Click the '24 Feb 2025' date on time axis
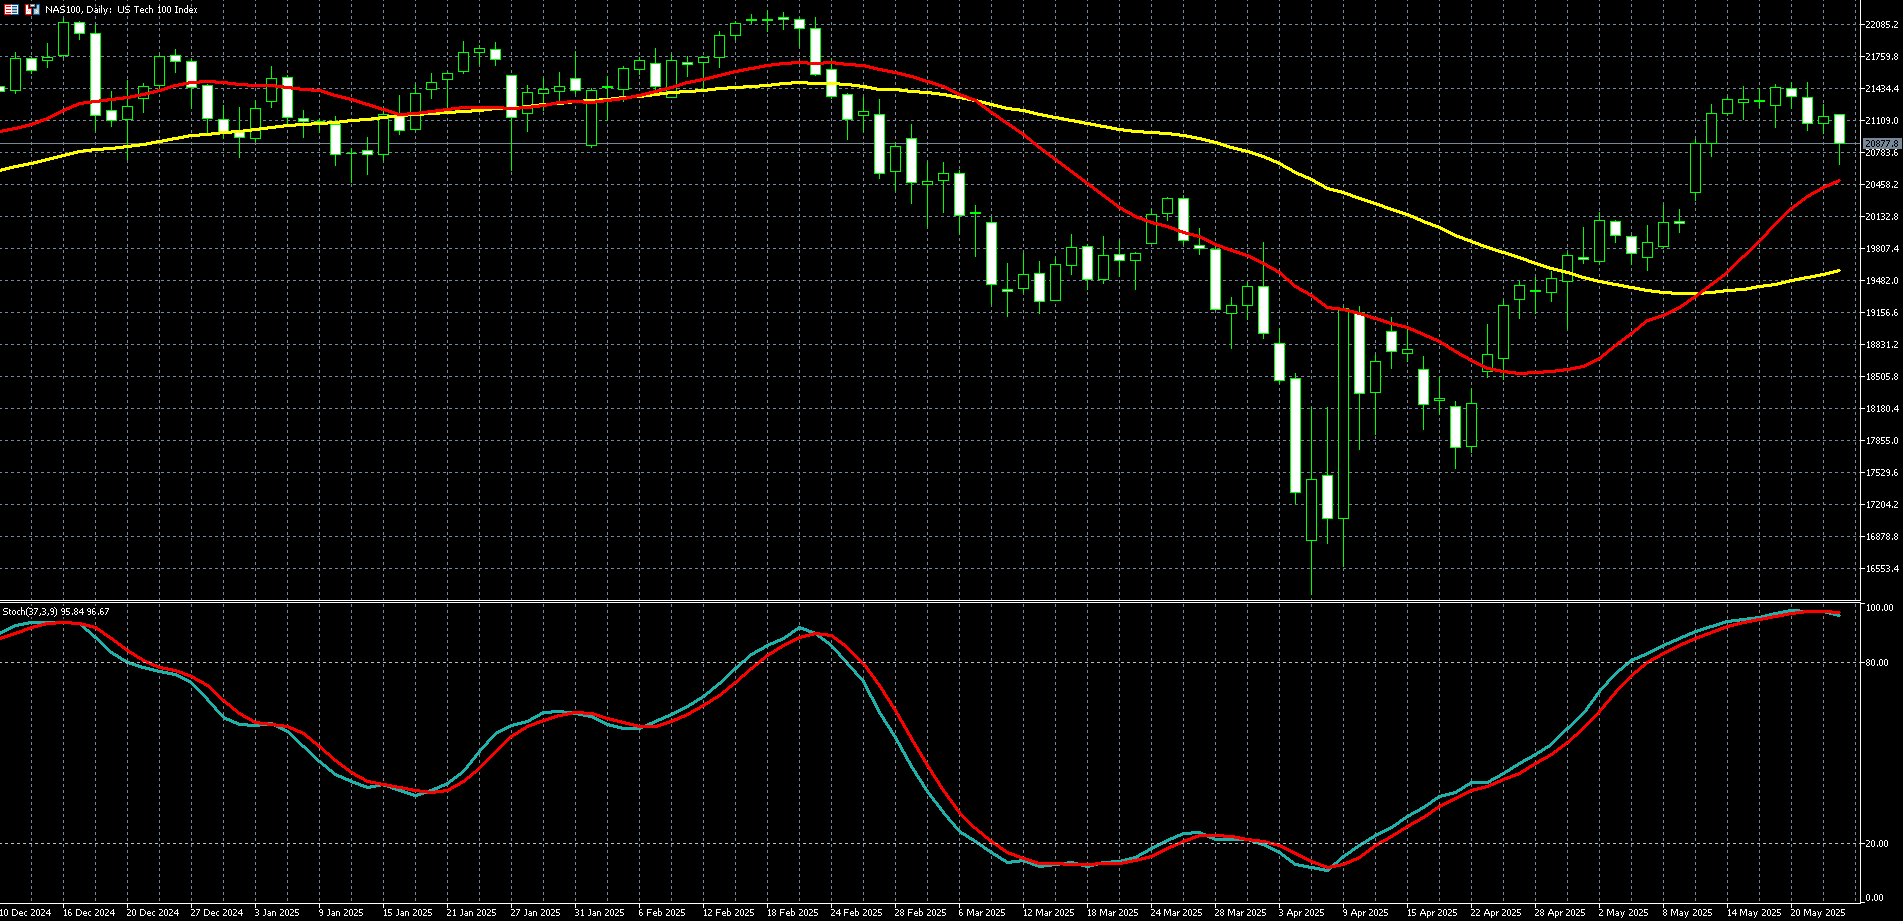This screenshot has width=1903, height=921. coord(856,913)
